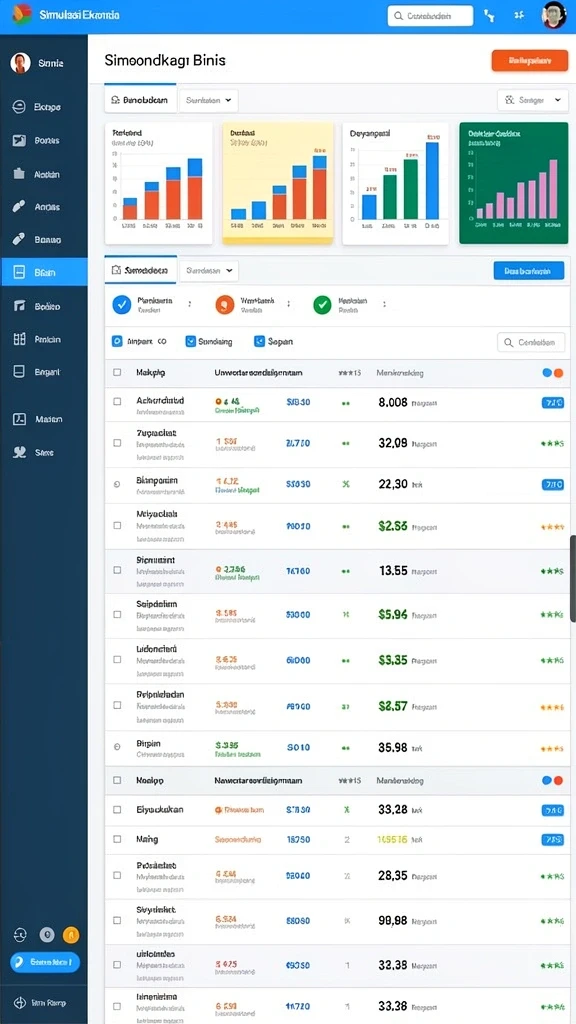Tick the checkbox in the $3.35 row
The height and width of the screenshot is (1024, 576).
click(117, 660)
